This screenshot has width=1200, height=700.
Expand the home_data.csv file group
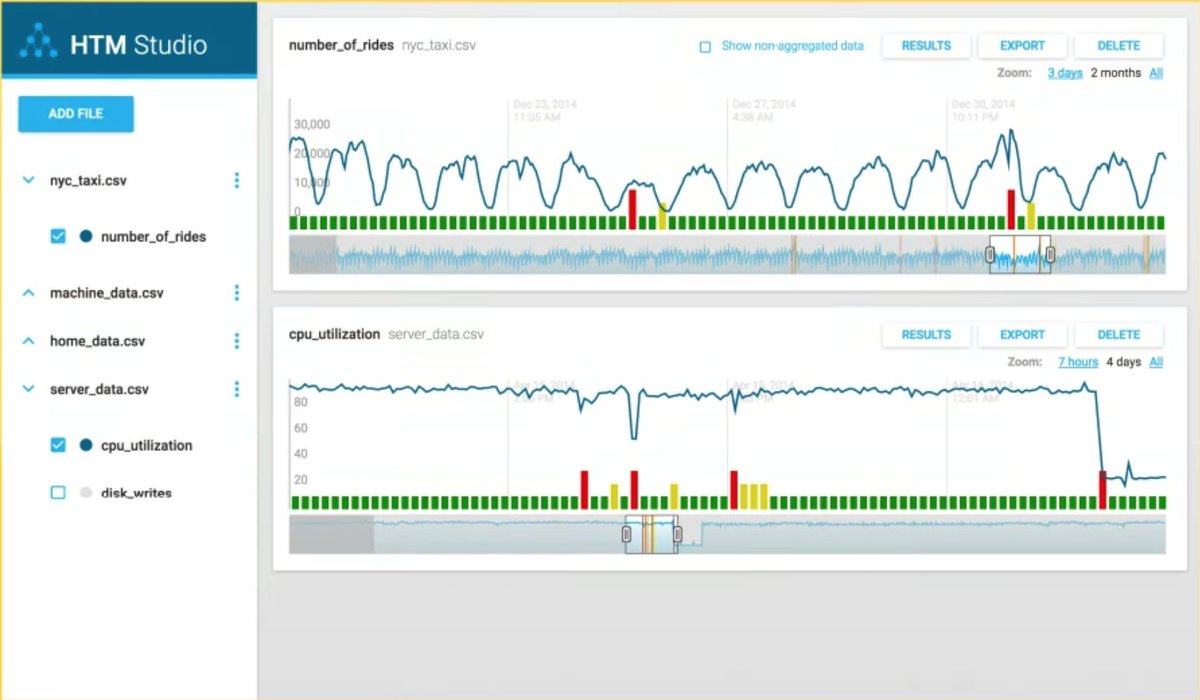[x=28, y=341]
